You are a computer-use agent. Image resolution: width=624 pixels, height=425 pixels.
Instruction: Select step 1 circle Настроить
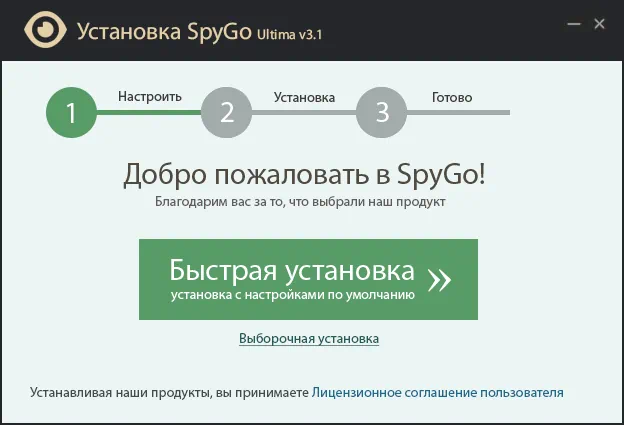pos(72,113)
